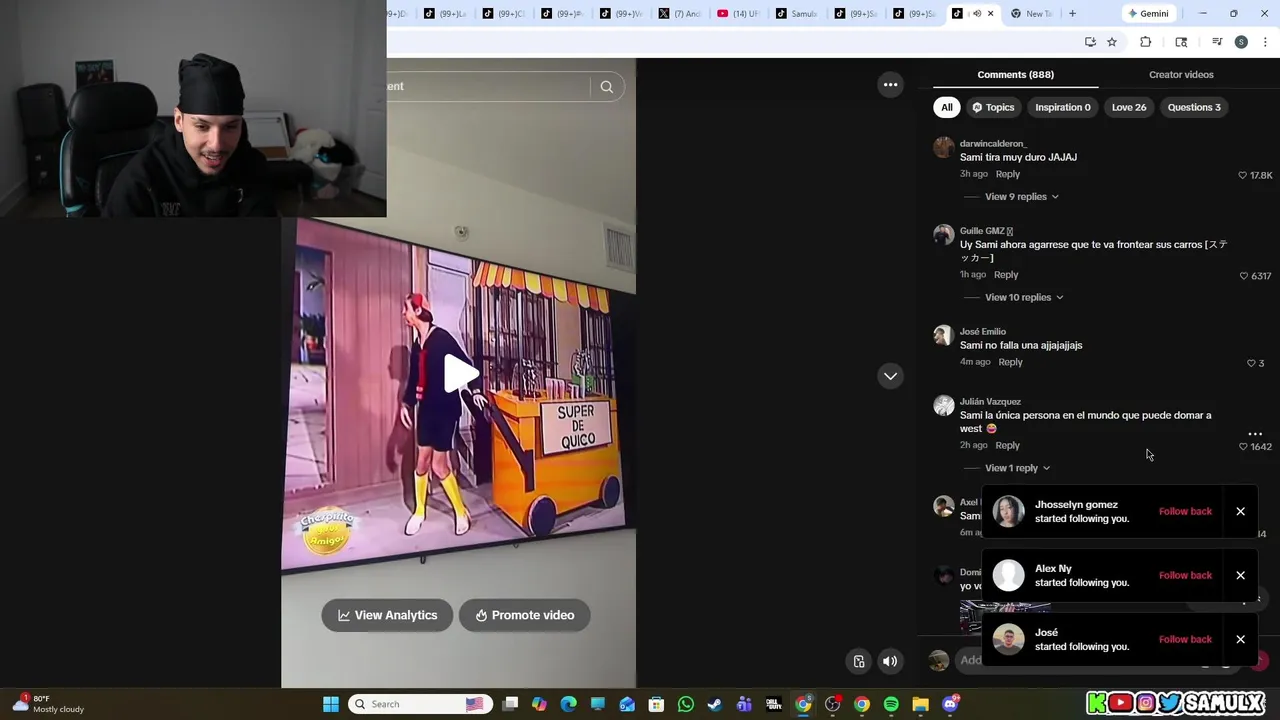Follow back Alex Ny
The image size is (1280, 720).
tap(1185, 575)
